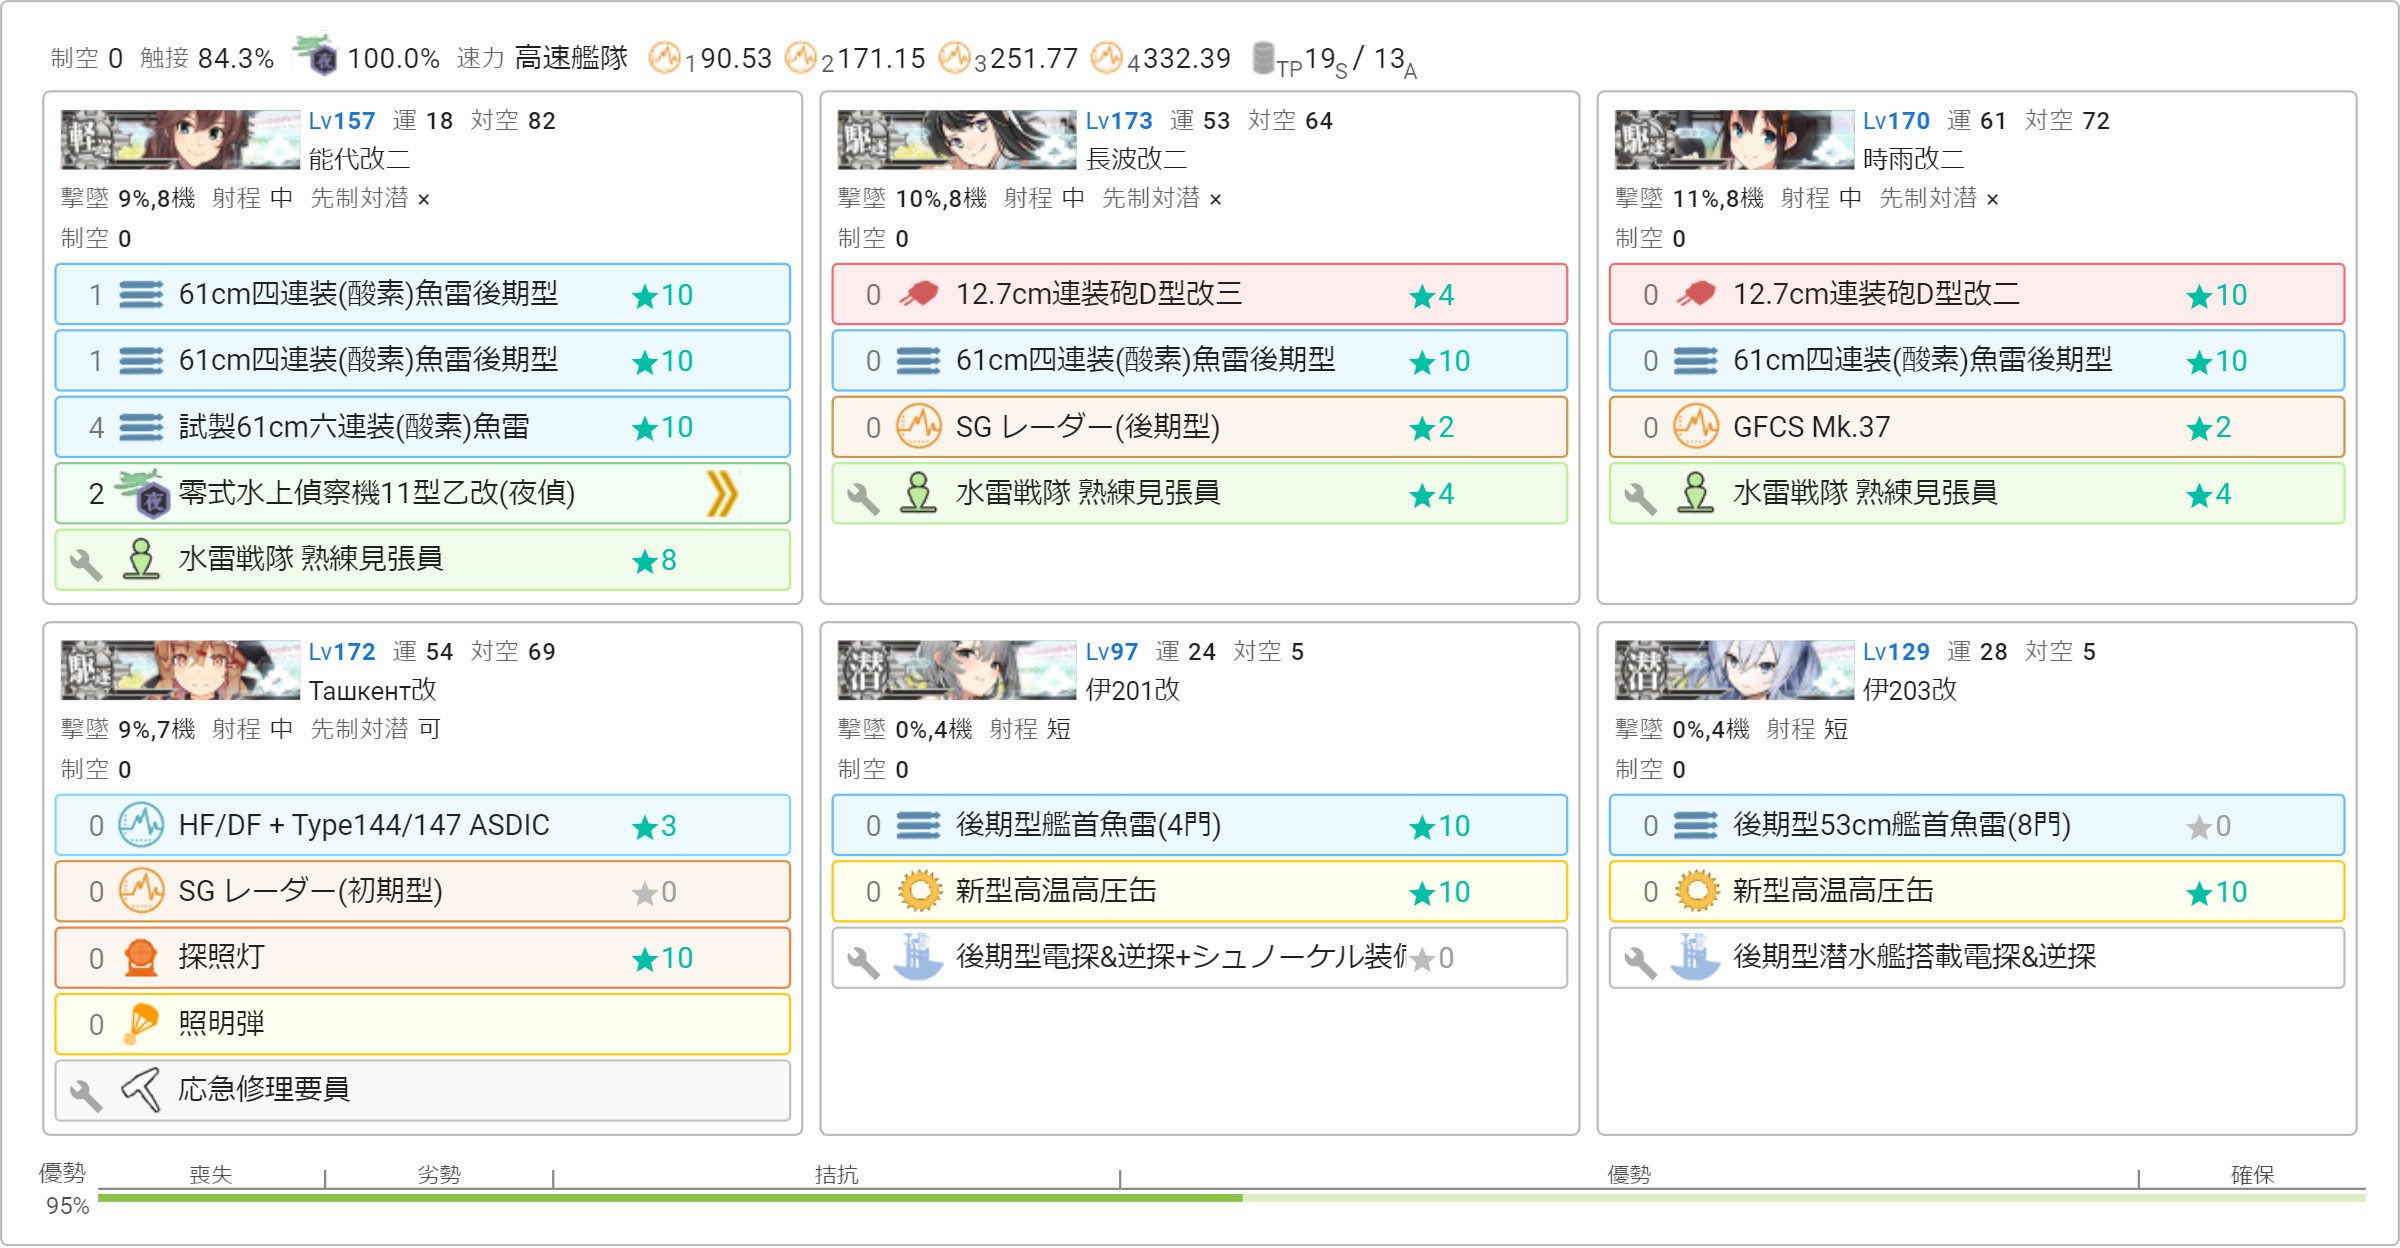The width and height of the screenshot is (2400, 1248).
Task: Click 触接 84.3% contact rate
Action: (207, 58)
